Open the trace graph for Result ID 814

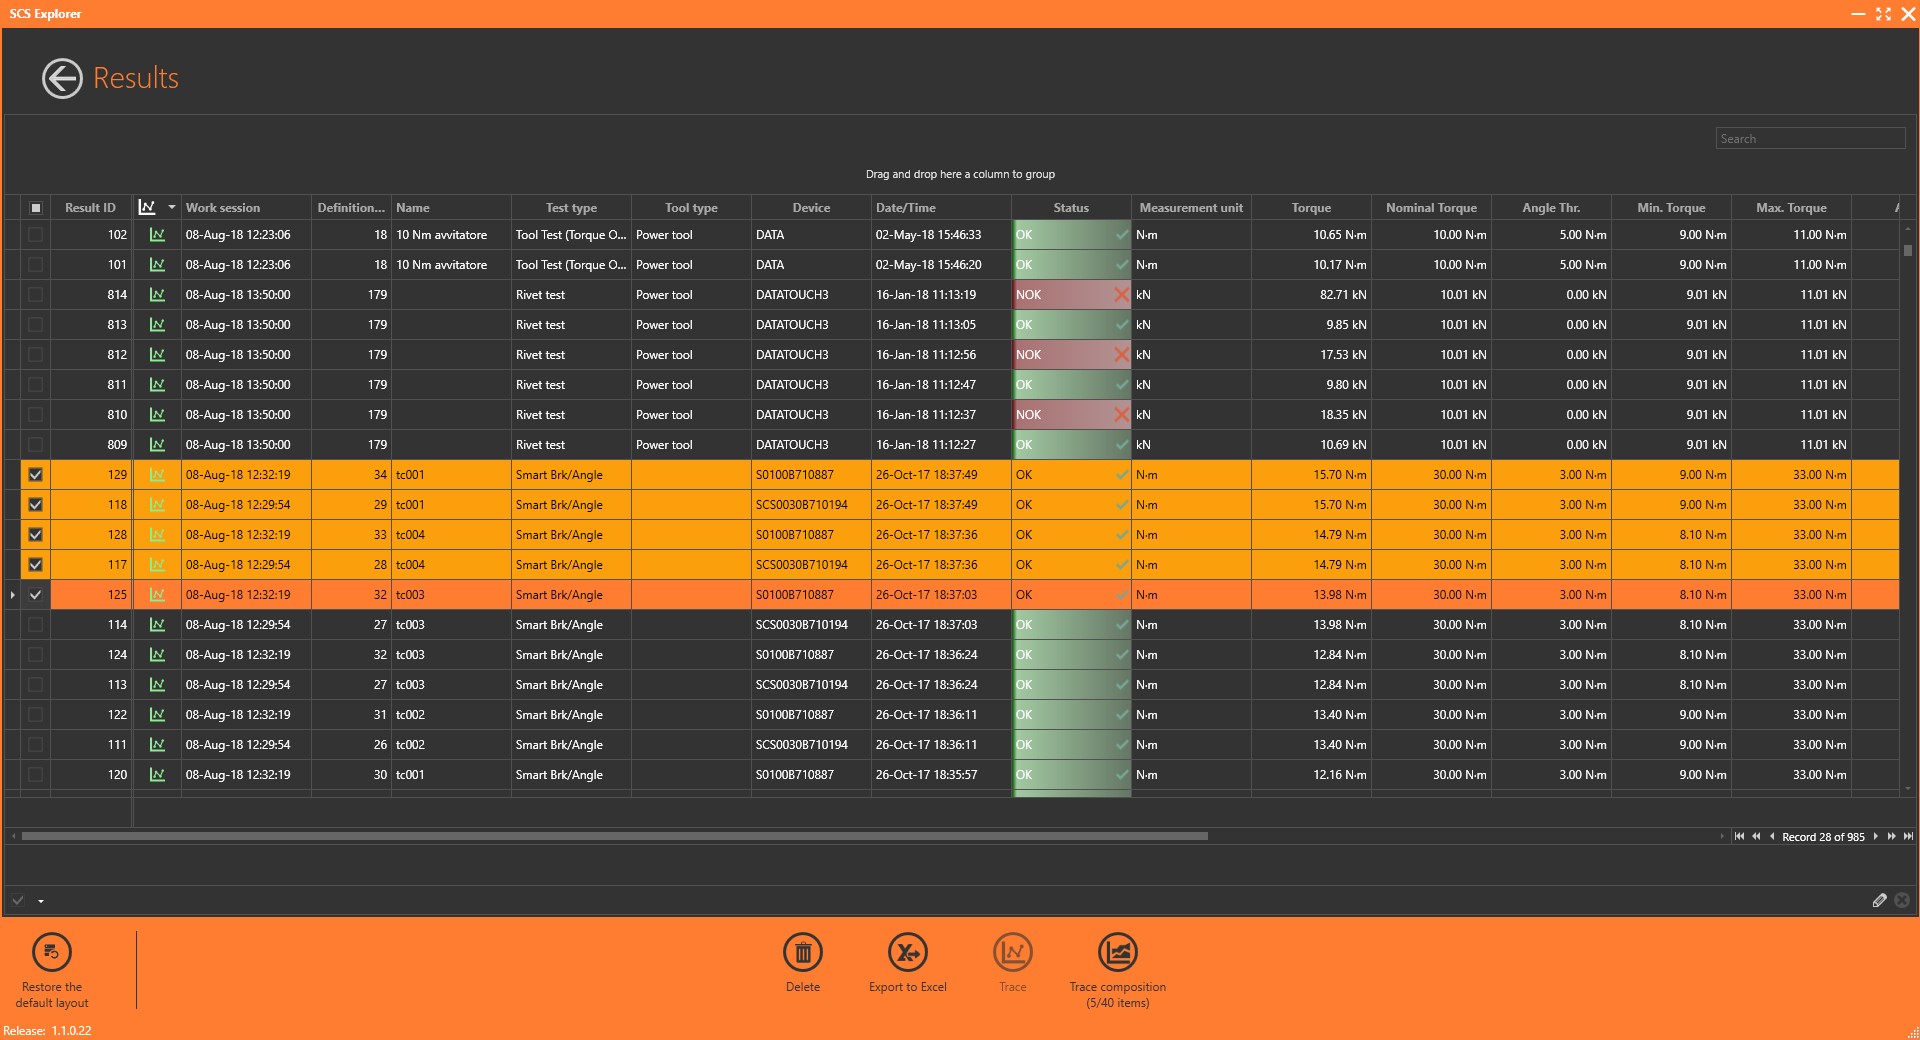[156, 295]
